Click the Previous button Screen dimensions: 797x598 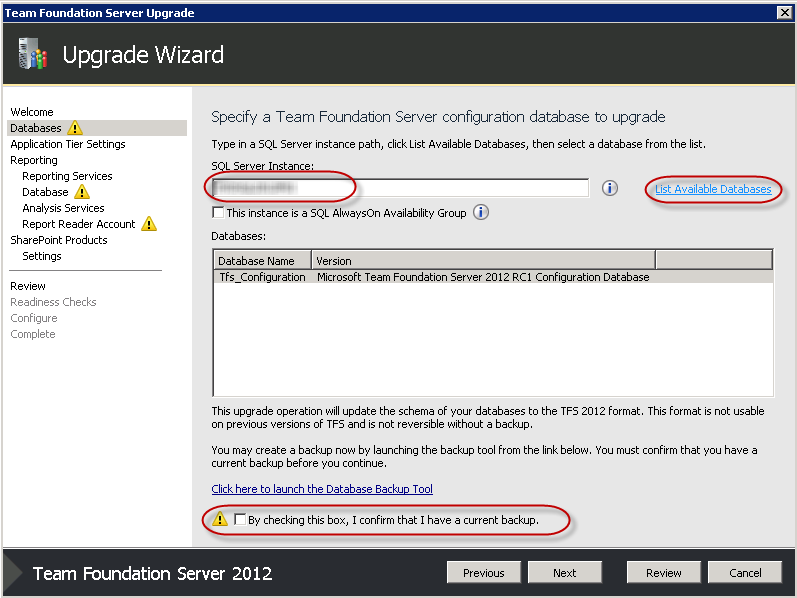click(484, 573)
